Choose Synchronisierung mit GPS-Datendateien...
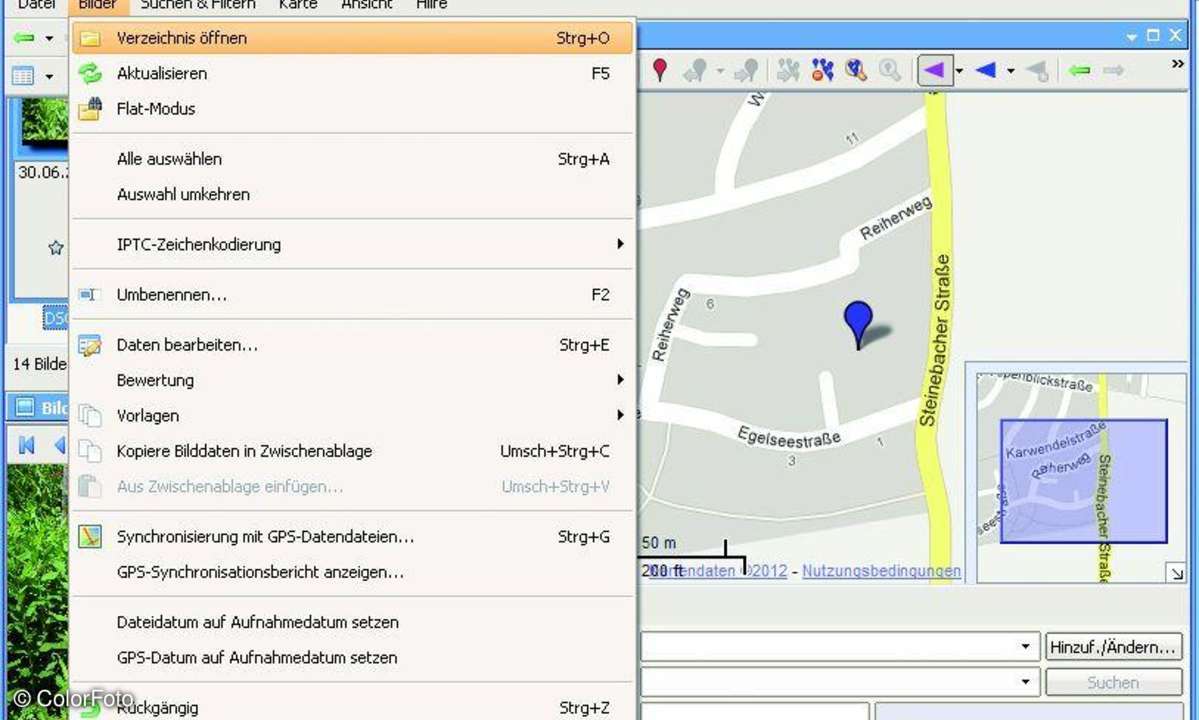This screenshot has width=1199, height=720. point(353,537)
